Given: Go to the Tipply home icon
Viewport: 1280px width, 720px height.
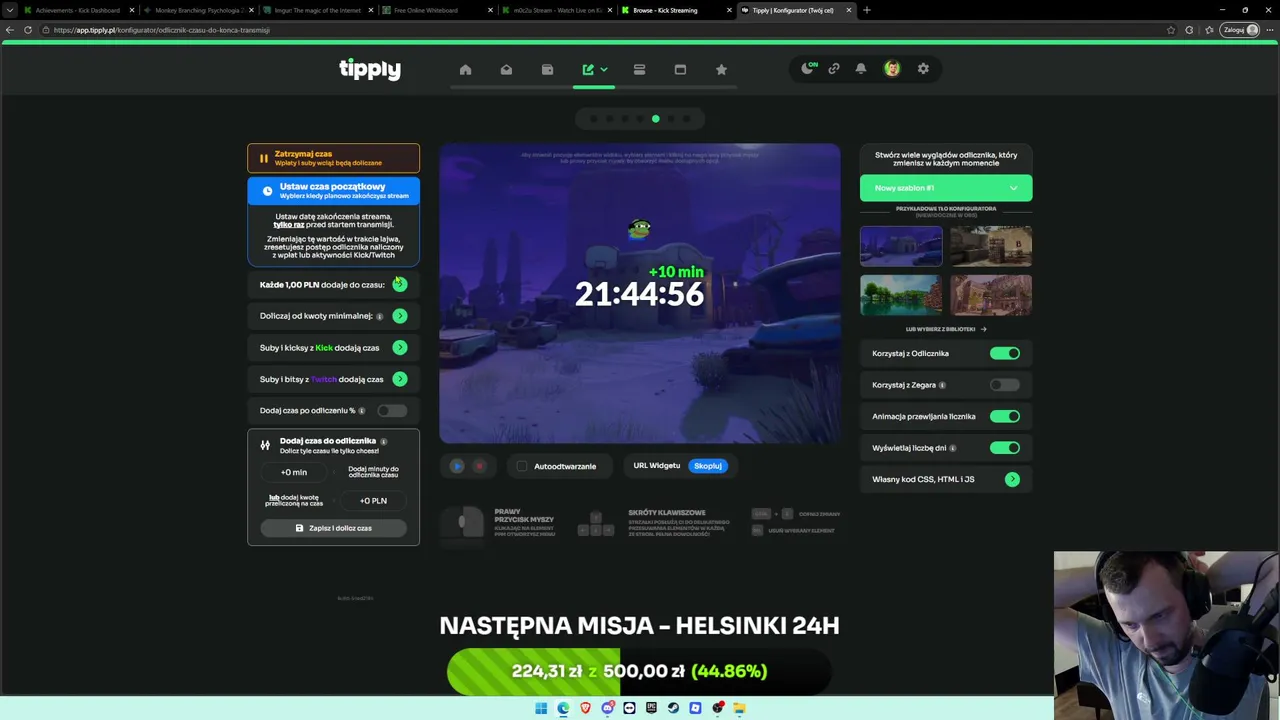Looking at the screenshot, I should (465, 69).
